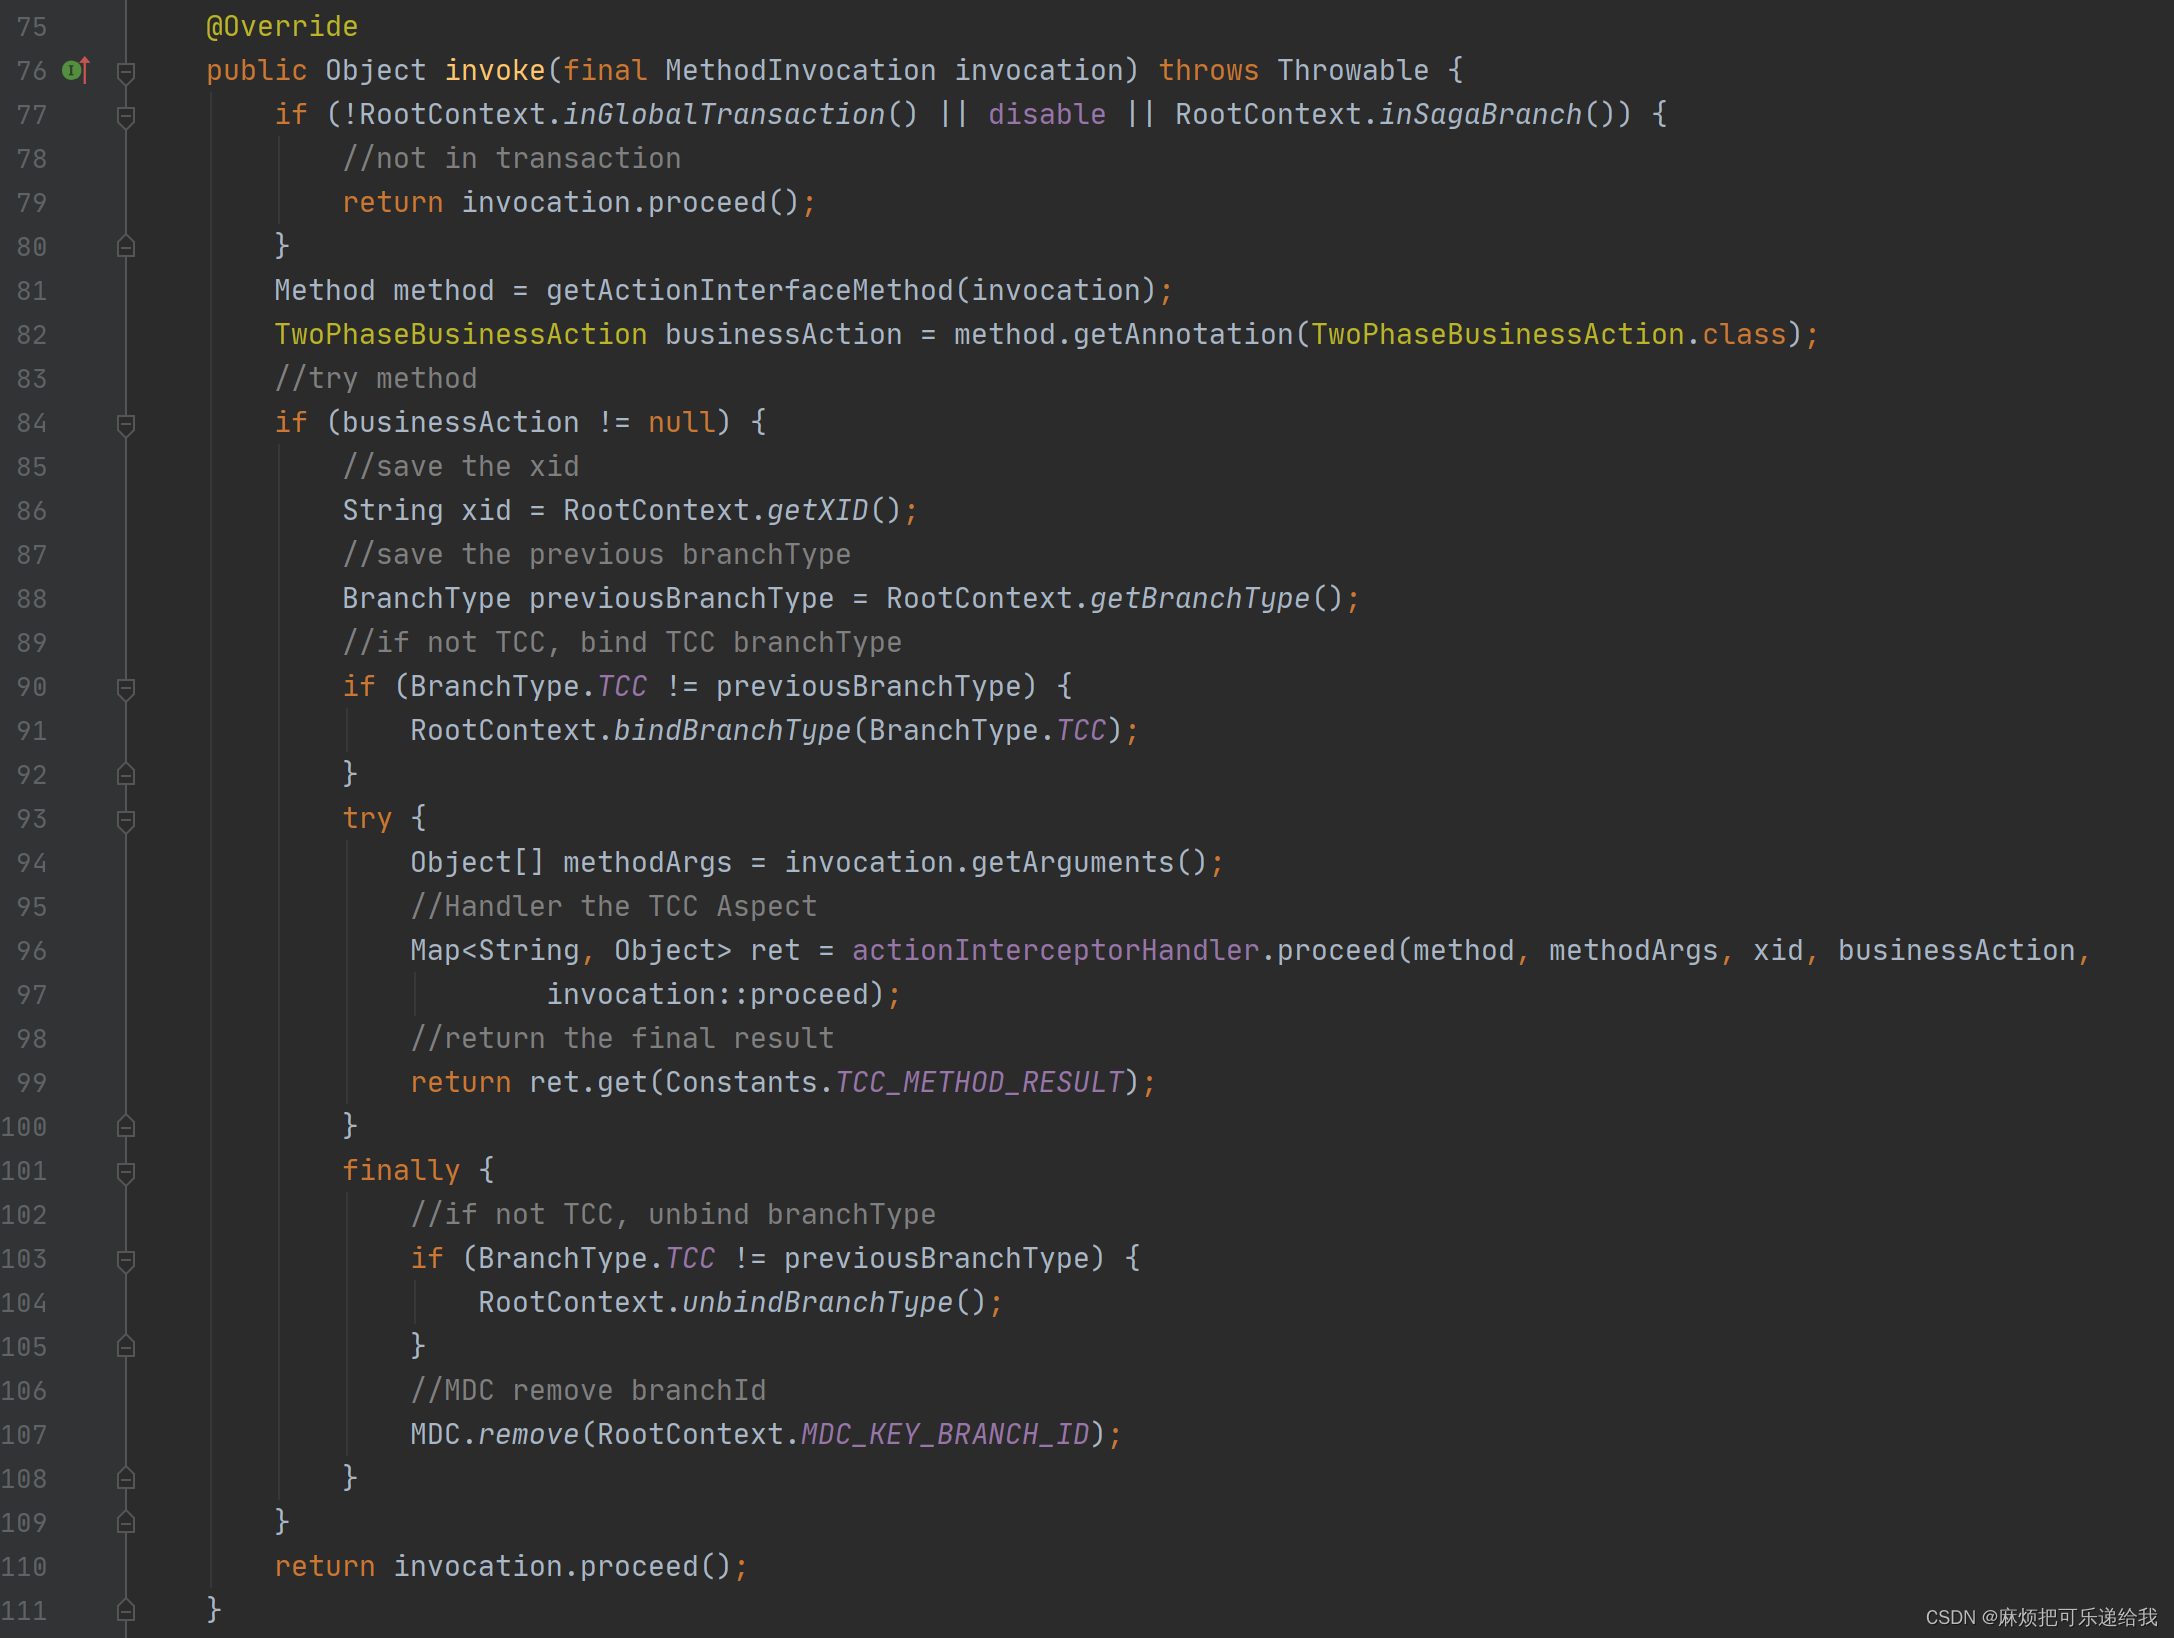Click the fold end marker on line 108
Screen dimensions: 2174x1638
click(x=126, y=1478)
